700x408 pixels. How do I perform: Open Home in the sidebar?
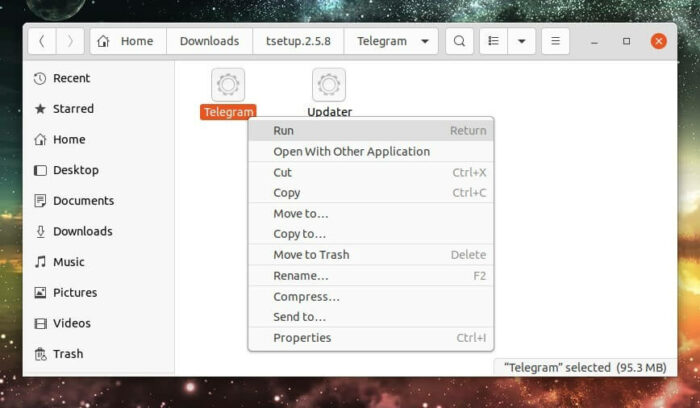point(98,140)
